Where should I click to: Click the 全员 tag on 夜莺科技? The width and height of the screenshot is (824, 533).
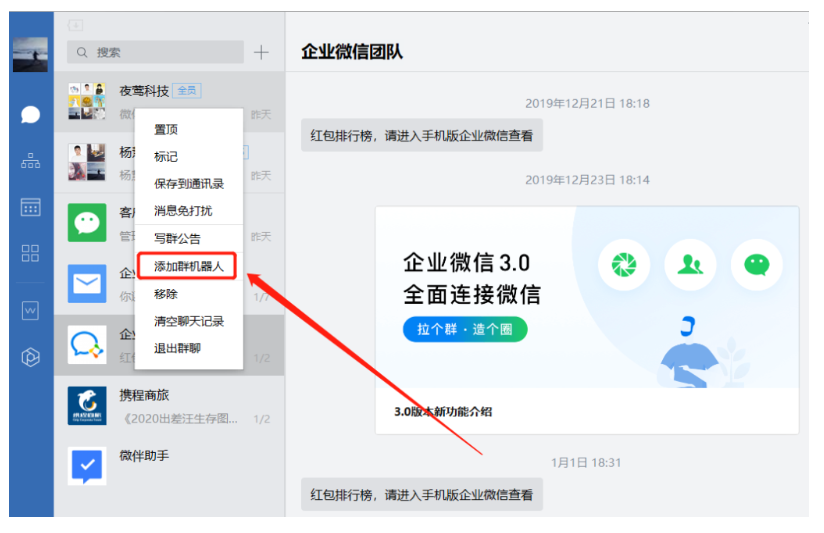click(x=187, y=91)
